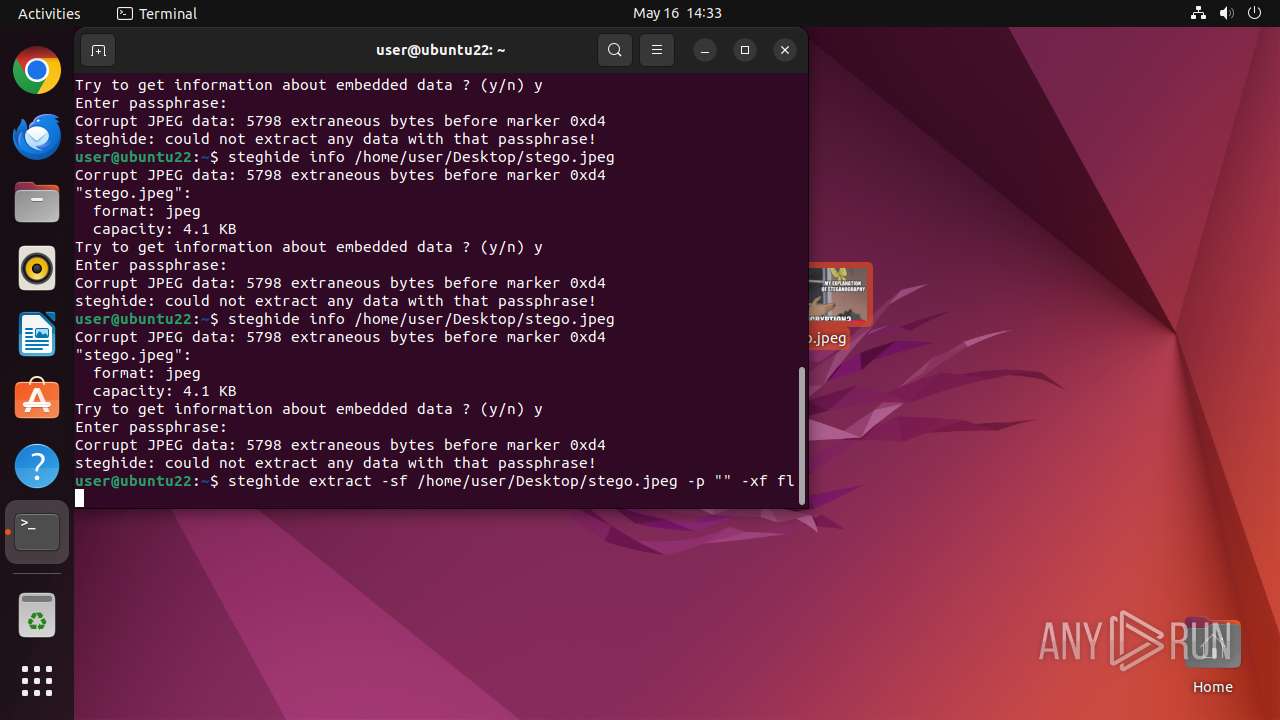Open the Home folder on desktop
This screenshot has width=1280, height=720.
click(x=1212, y=657)
